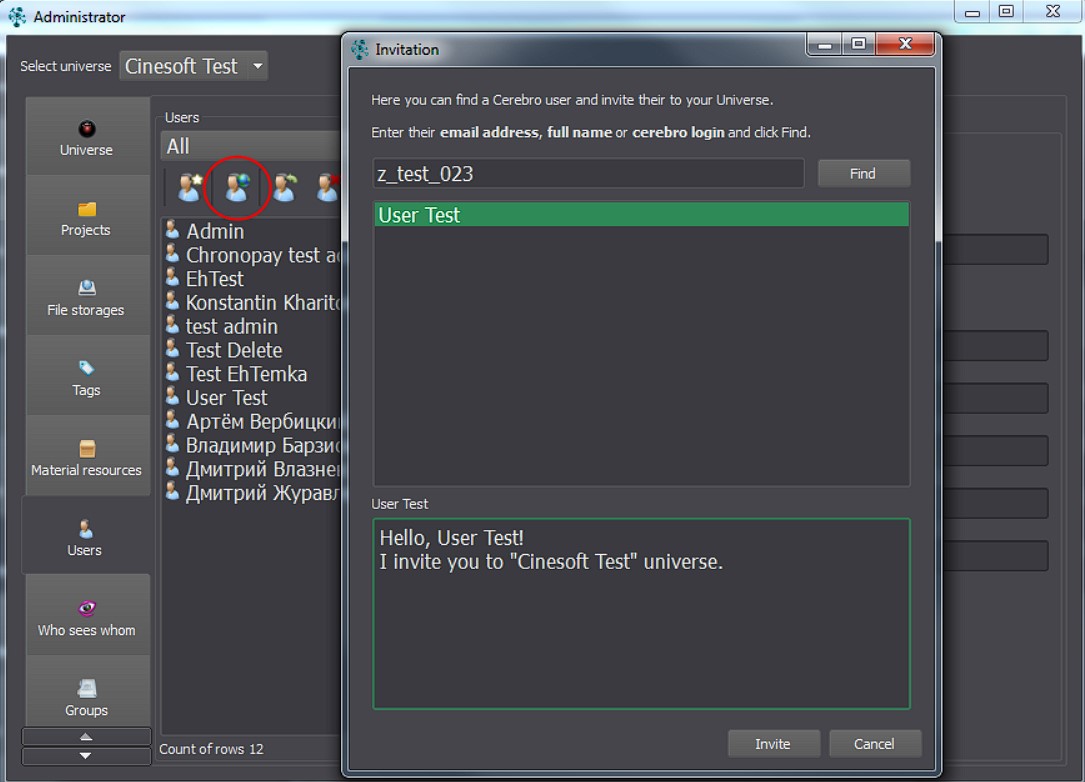Image resolution: width=1085 pixels, height=782 pixels.
Task: Move the sidebar down with the arrow button
Action: tap(86, 756)
